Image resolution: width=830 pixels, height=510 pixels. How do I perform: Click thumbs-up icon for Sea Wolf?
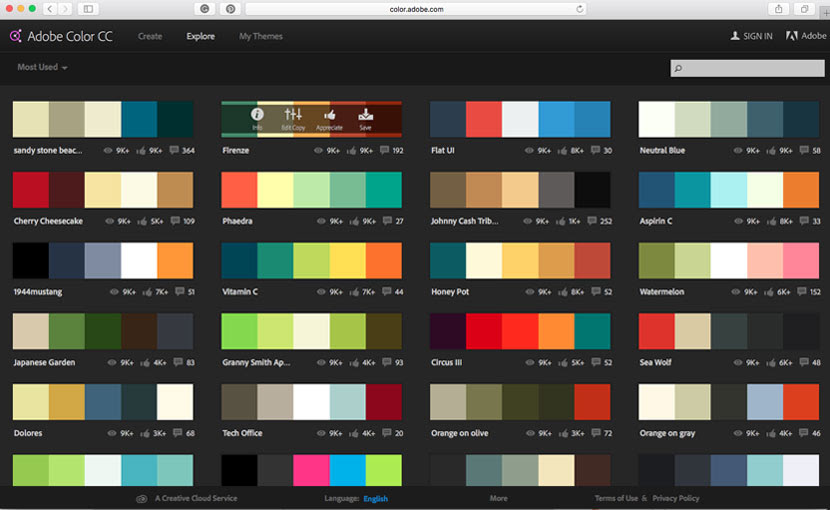click(771, 362)
